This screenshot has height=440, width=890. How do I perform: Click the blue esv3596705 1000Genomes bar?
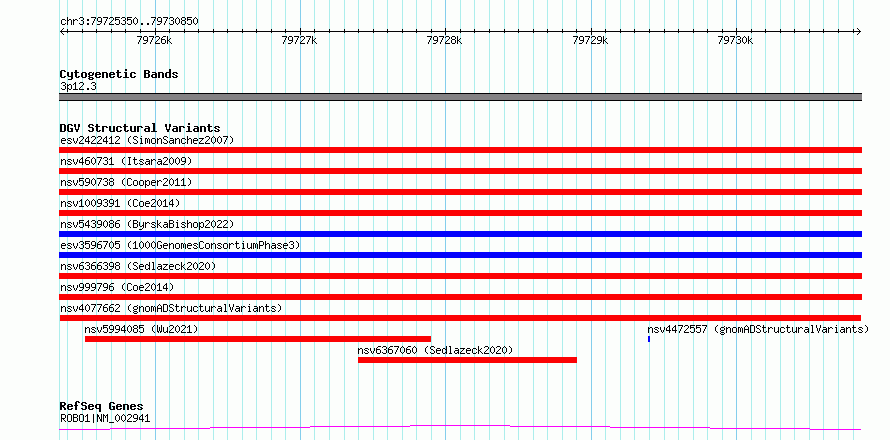pyautogui.click(x=460, y=255)
